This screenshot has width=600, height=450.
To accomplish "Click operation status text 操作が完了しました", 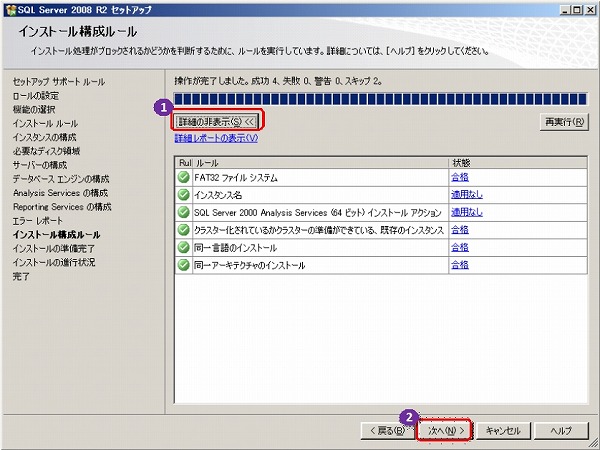I will click(278, 81).
